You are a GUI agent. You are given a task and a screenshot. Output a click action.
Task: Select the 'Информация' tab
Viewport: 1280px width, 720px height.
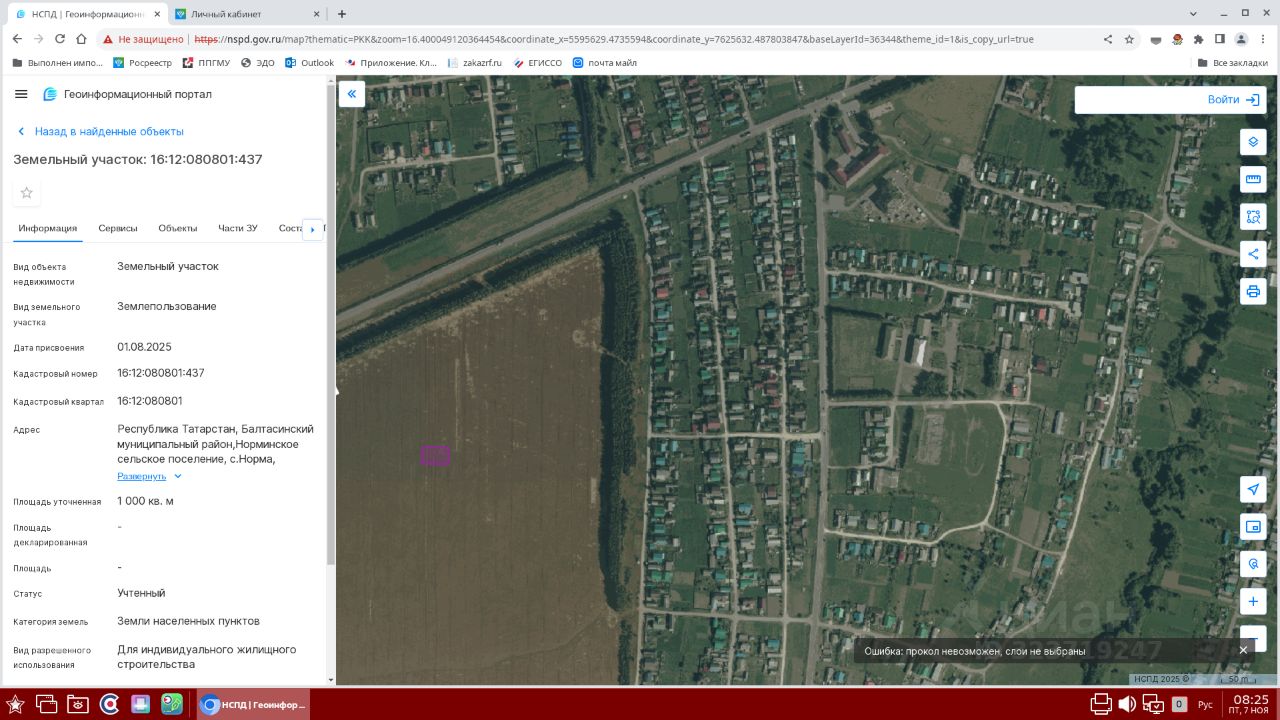(47, 228)
